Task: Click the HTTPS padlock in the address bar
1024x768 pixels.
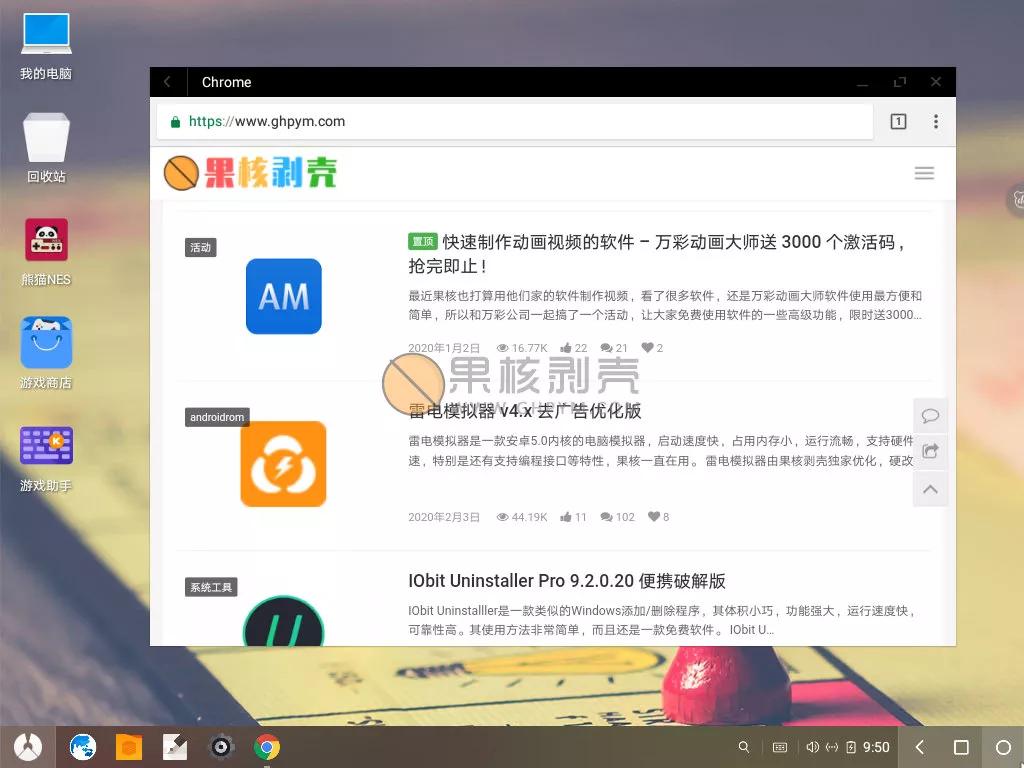Action: (x=175, y=121)
